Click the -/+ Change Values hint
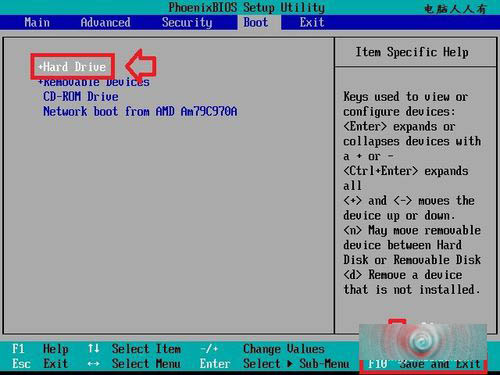Viewport: 500px width, 375px height. [x=262, y=349]
